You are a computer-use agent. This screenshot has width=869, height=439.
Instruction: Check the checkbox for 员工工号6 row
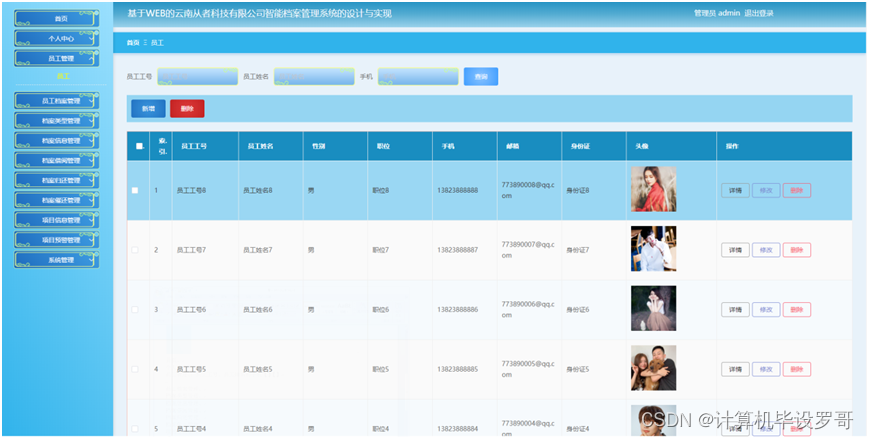tap(135, 309)
